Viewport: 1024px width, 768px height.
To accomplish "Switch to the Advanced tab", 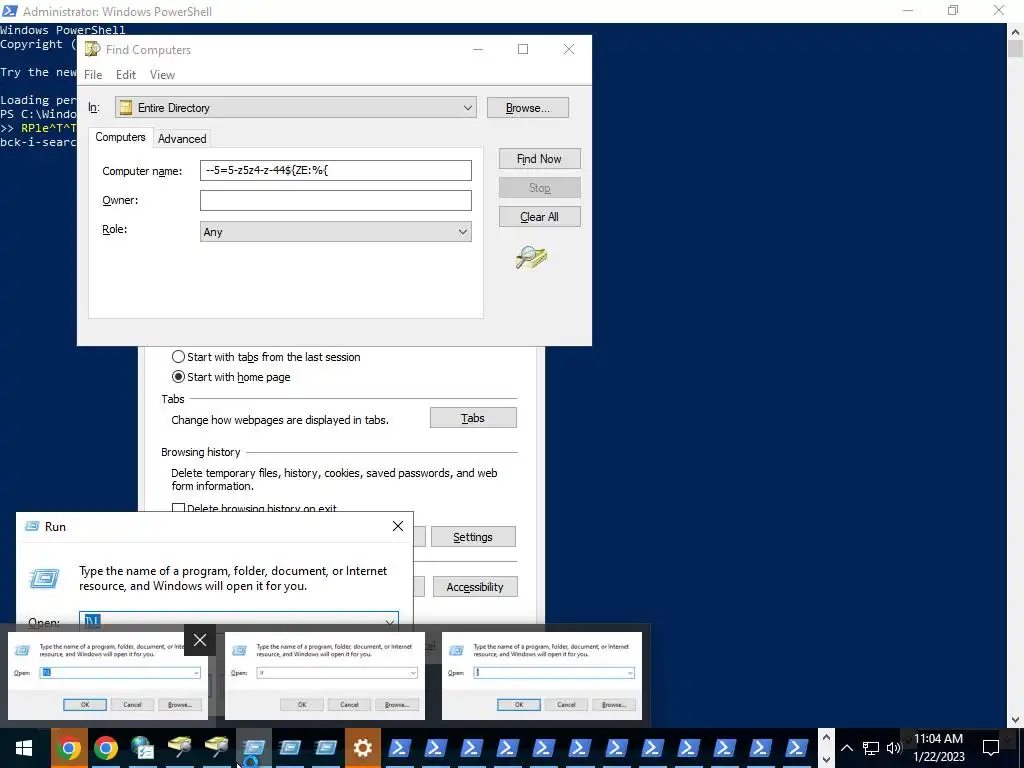I will point(182,138).
